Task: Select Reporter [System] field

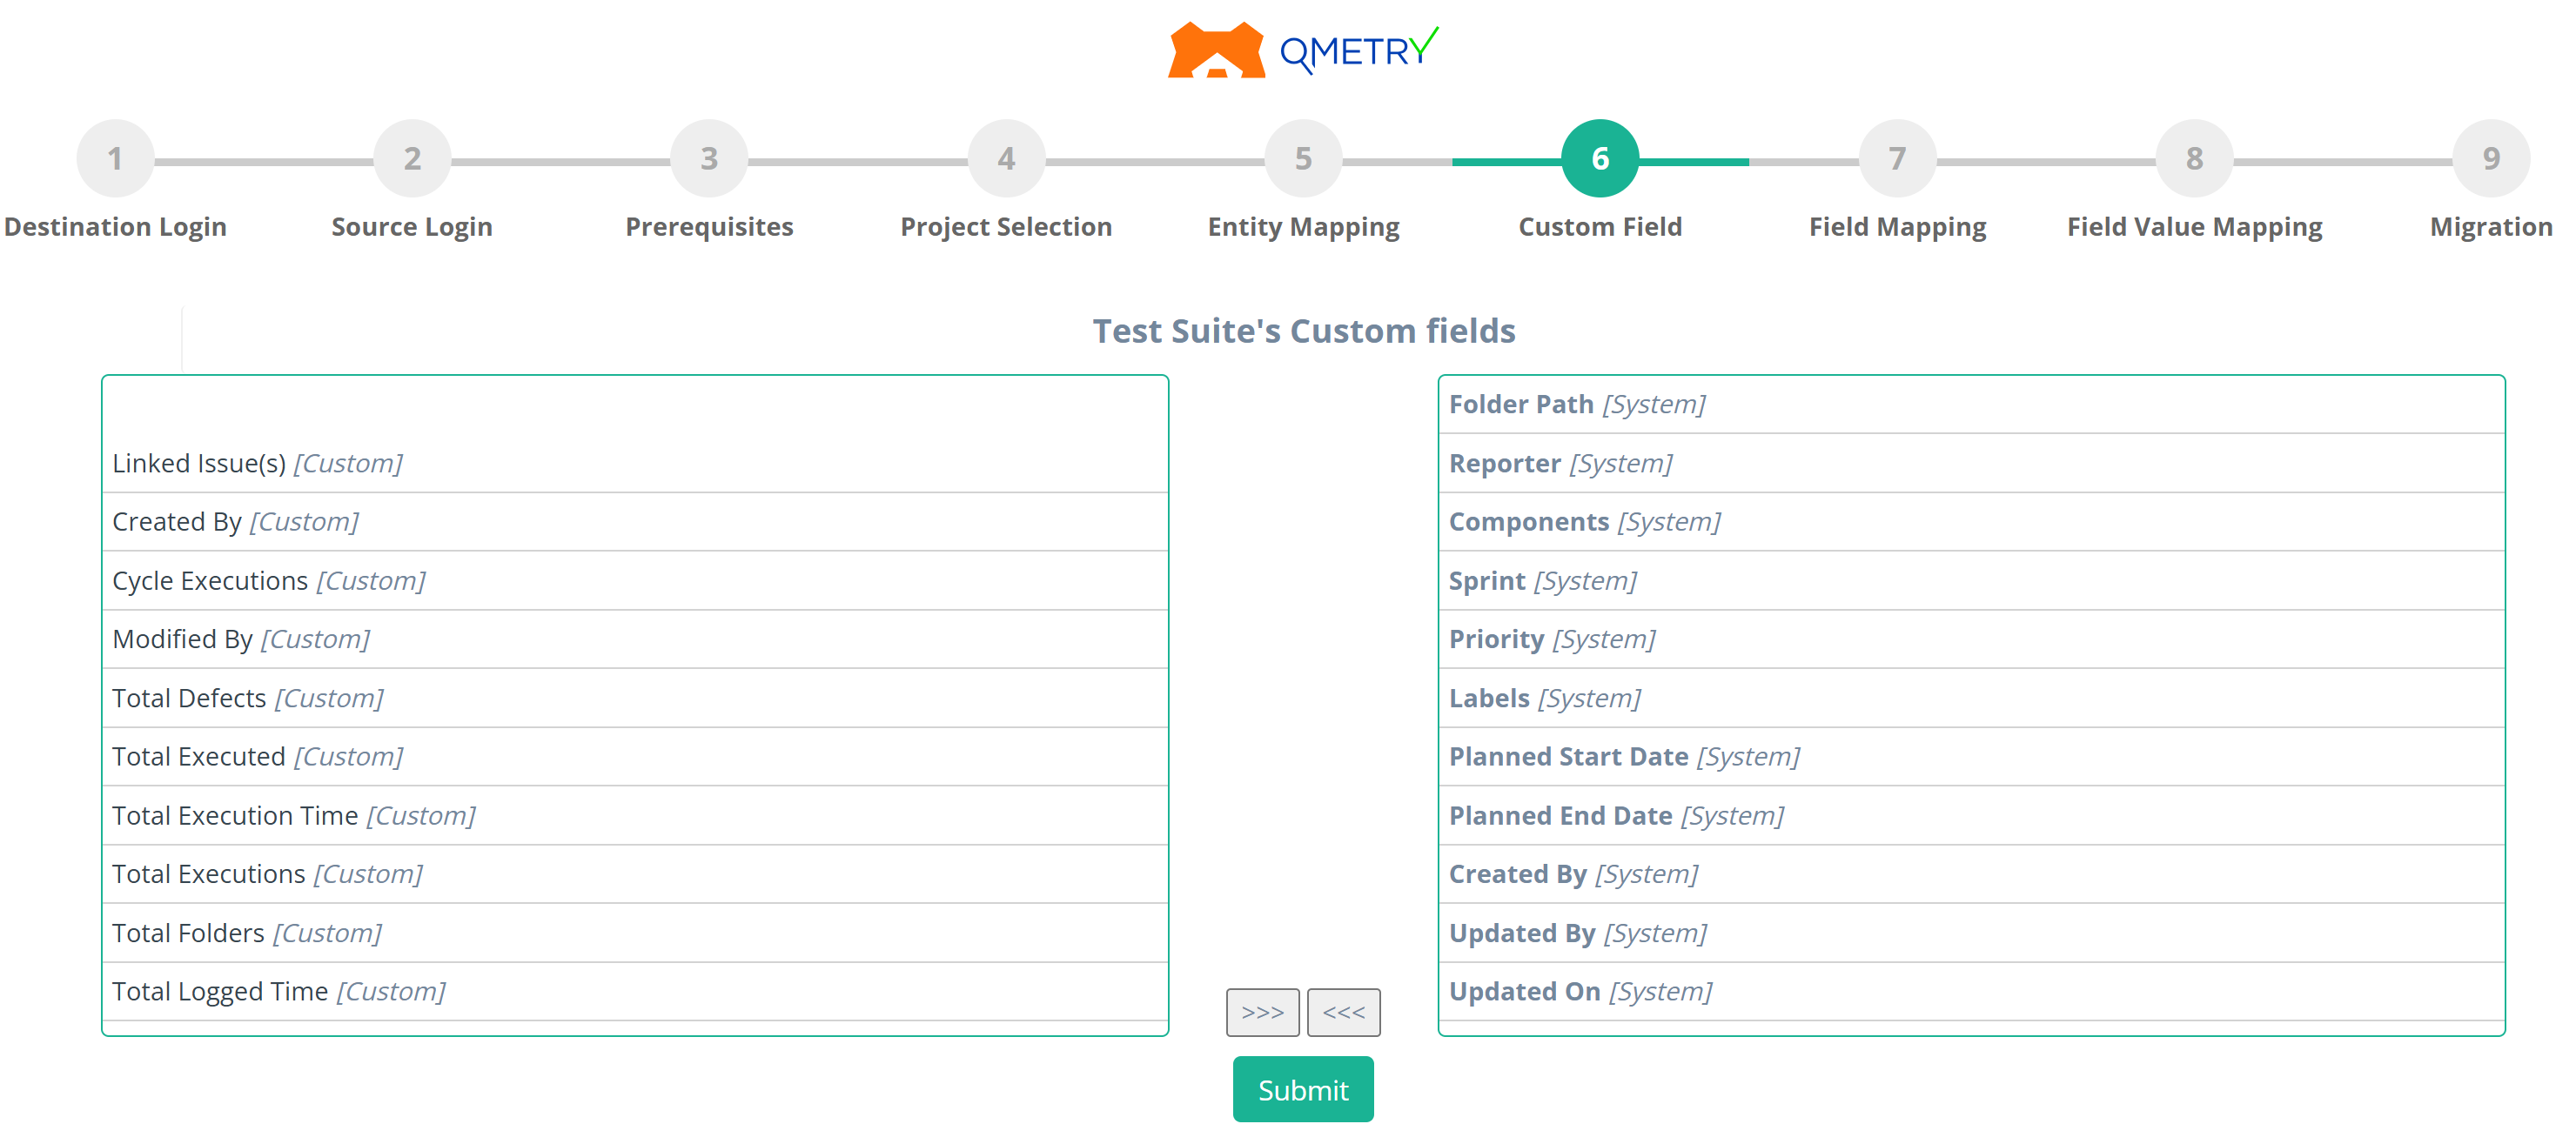Action: point(1971,463)
